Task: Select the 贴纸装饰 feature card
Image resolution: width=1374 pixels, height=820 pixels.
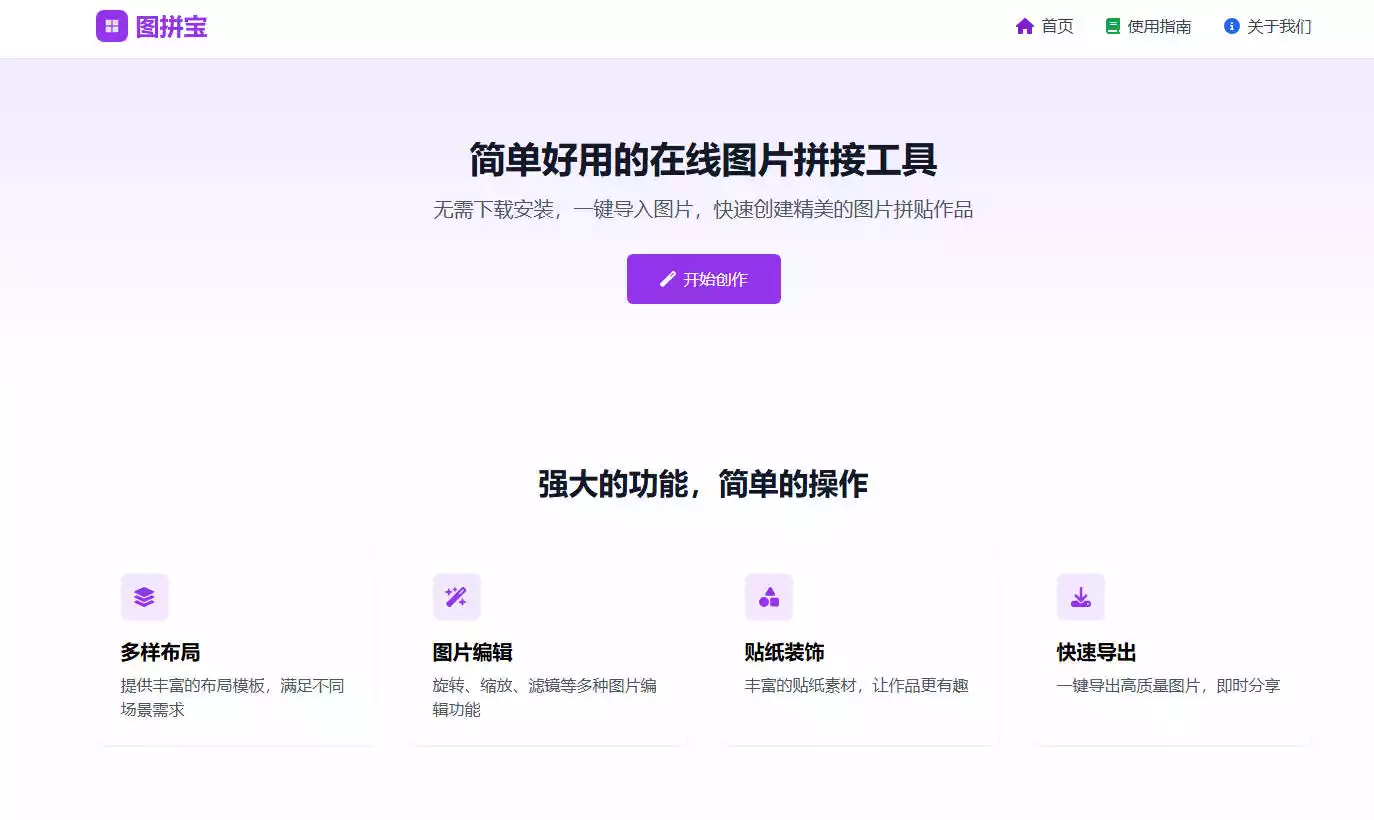Action: tap(860, 650)
